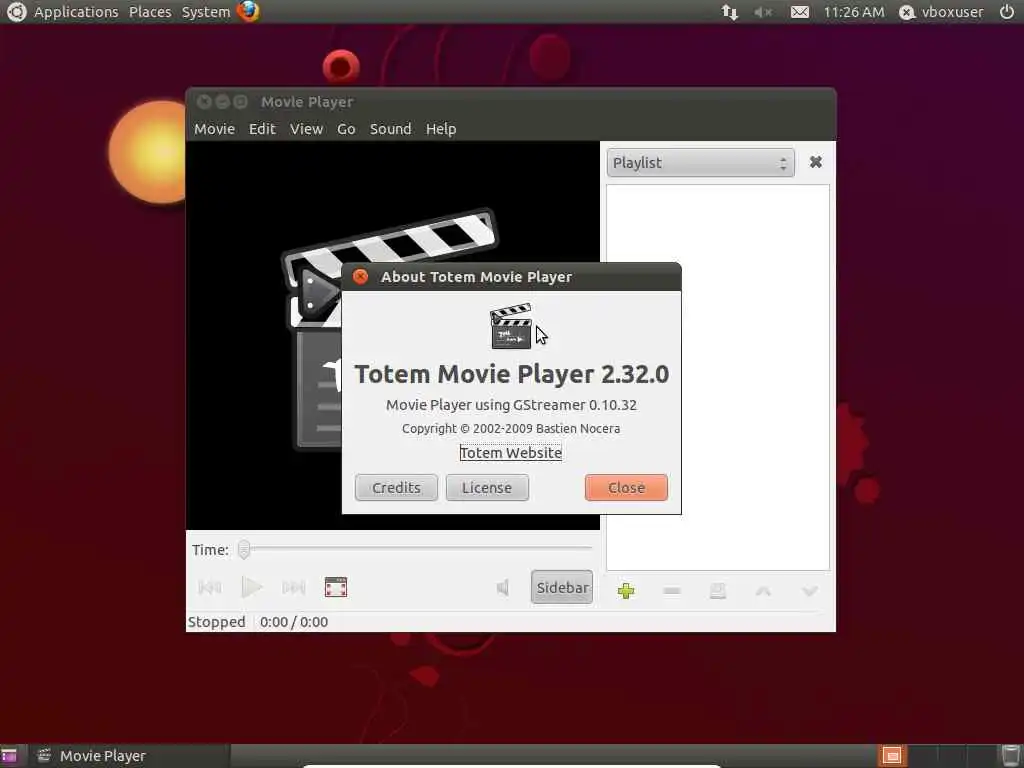Click the previous chapter/movie button
Screen dimensions: 1024x768
pyautogui.click(x=210, y=588)
